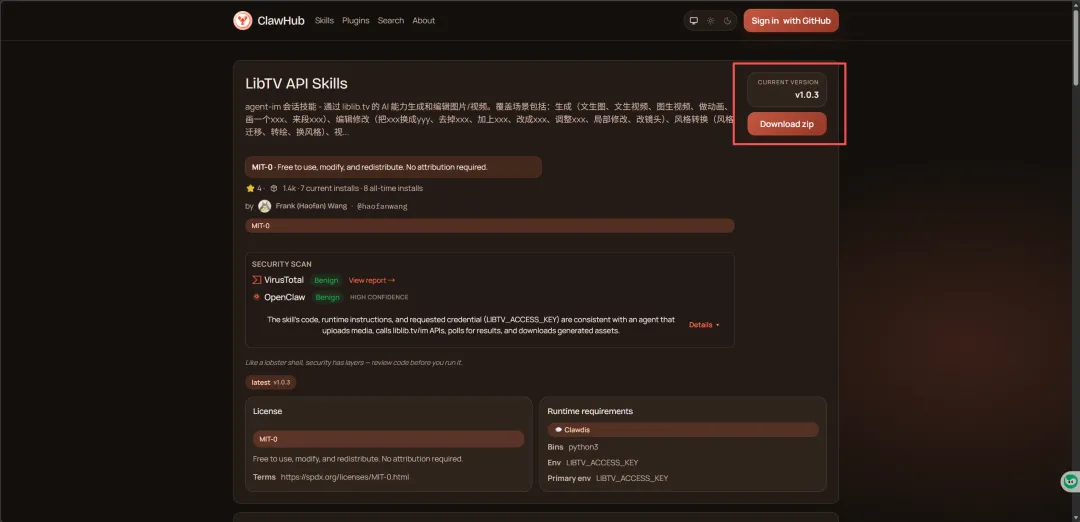This screenshot has width=1080, height=522.
Task: Open the Plugins menu
Action: click(356, 21)
